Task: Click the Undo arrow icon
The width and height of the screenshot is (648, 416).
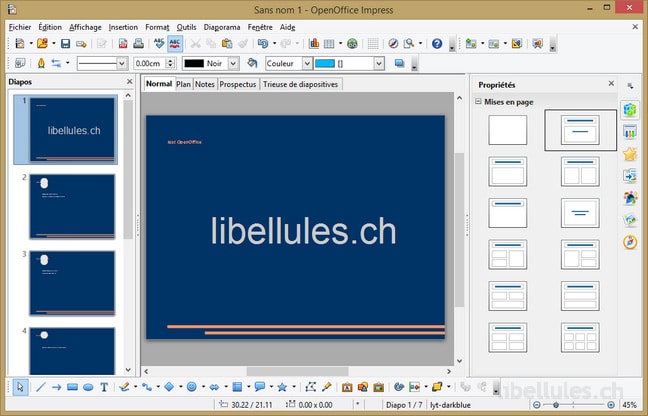Action: [x=263, y=43]
